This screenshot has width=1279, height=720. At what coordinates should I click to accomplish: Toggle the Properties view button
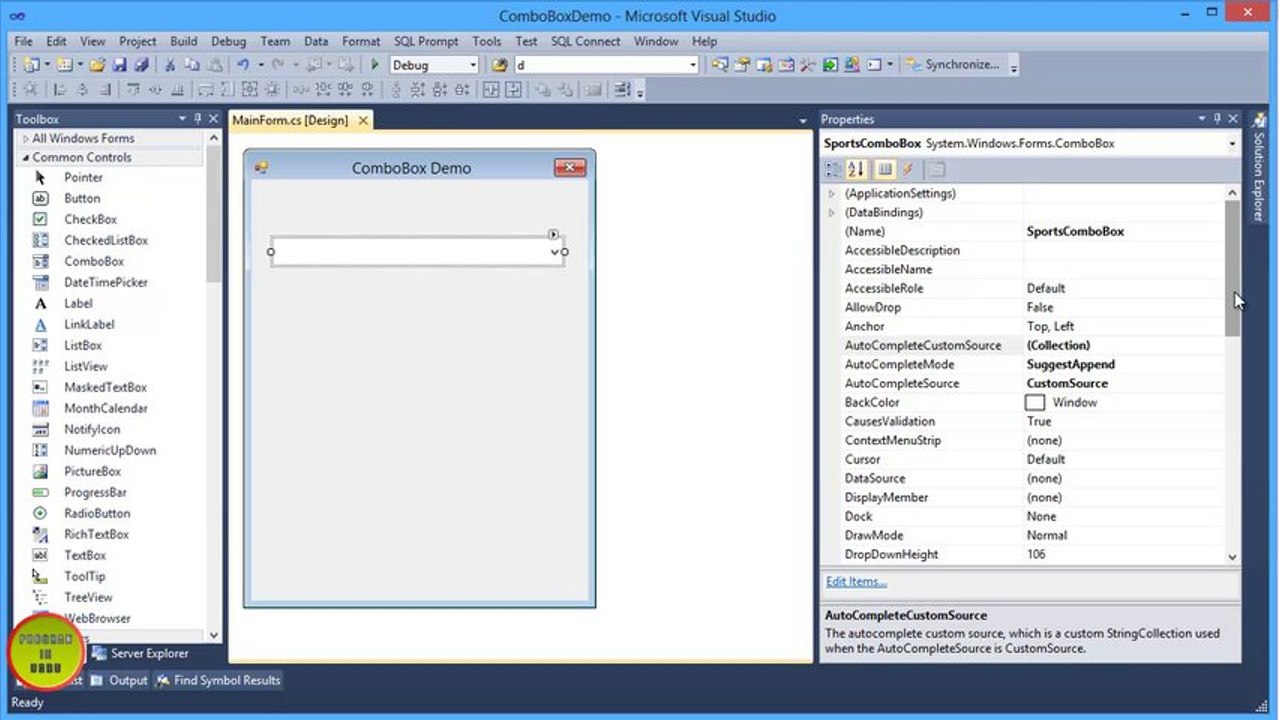pyautogui.click(x=884, y=170)
